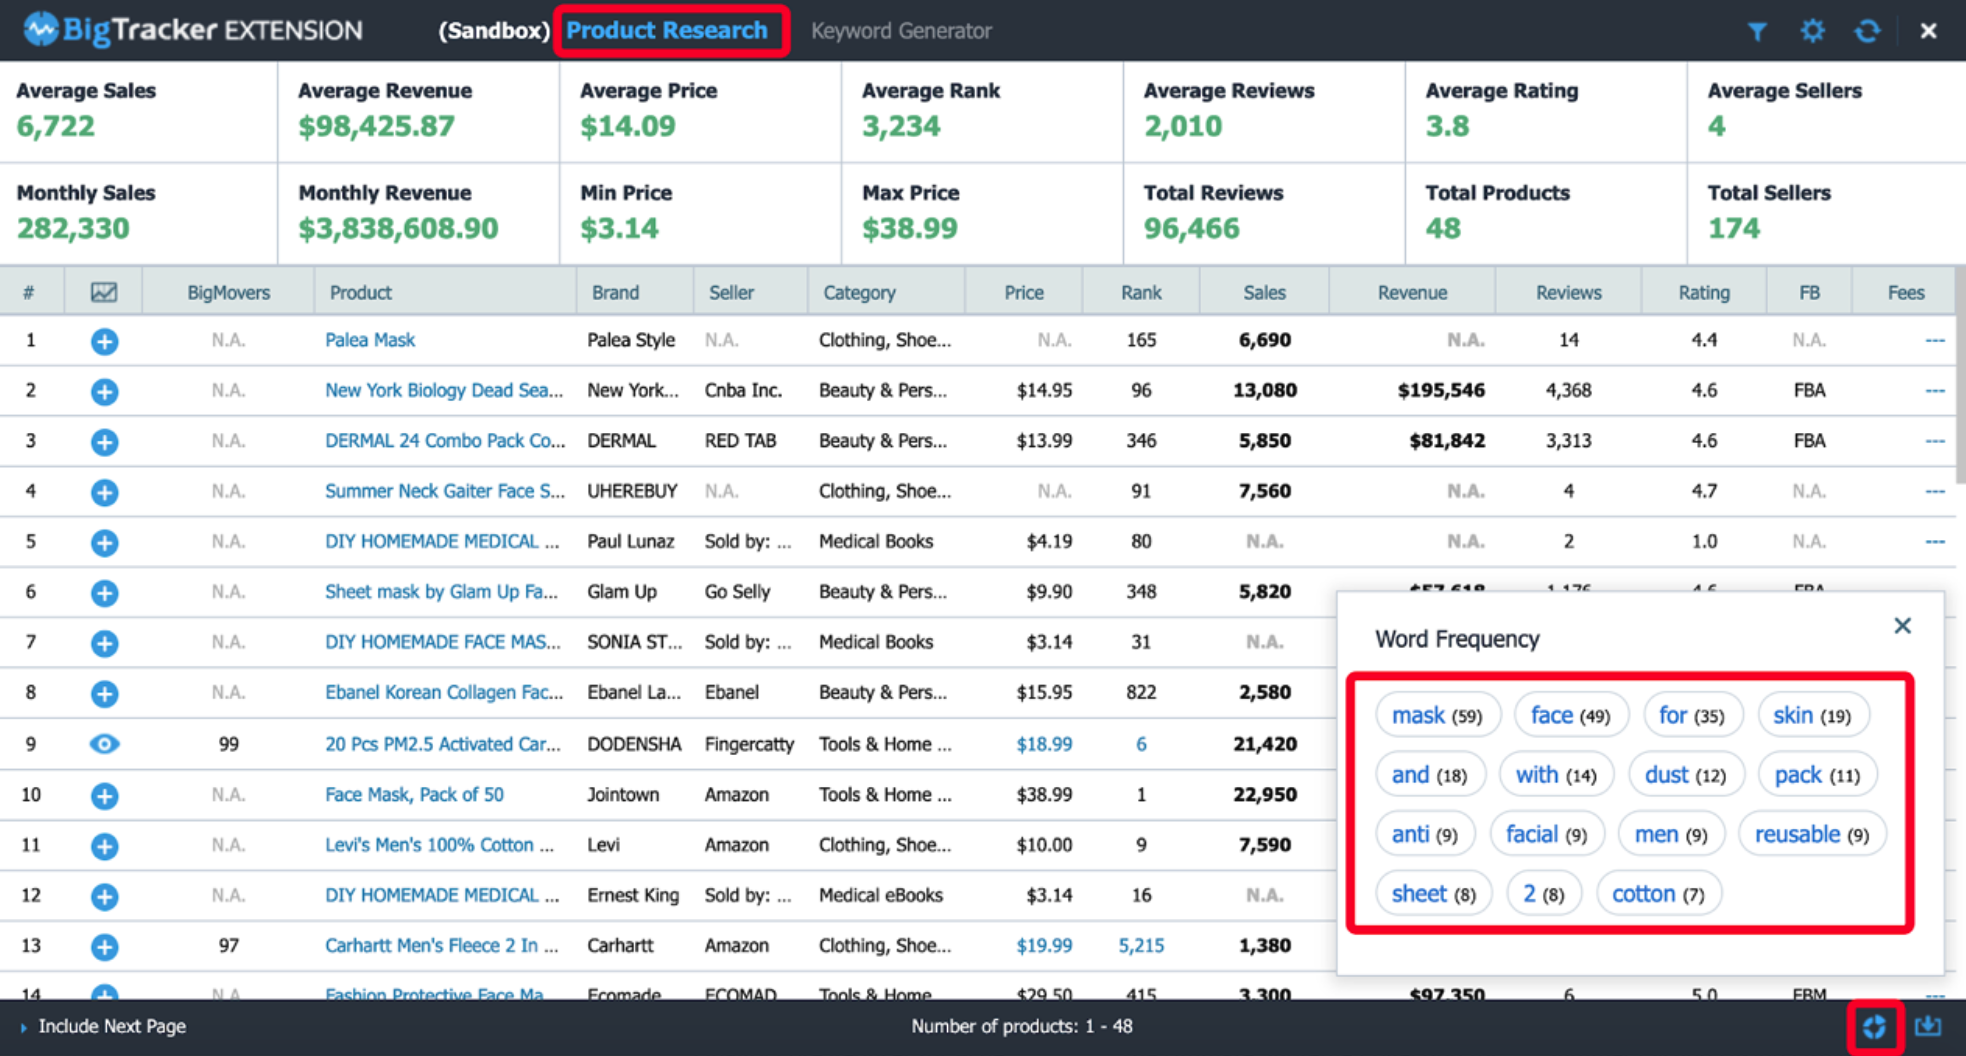Close the Word Frequency popup
This screenshot has width=1966, height=1056.
[x=1902, y=626]
